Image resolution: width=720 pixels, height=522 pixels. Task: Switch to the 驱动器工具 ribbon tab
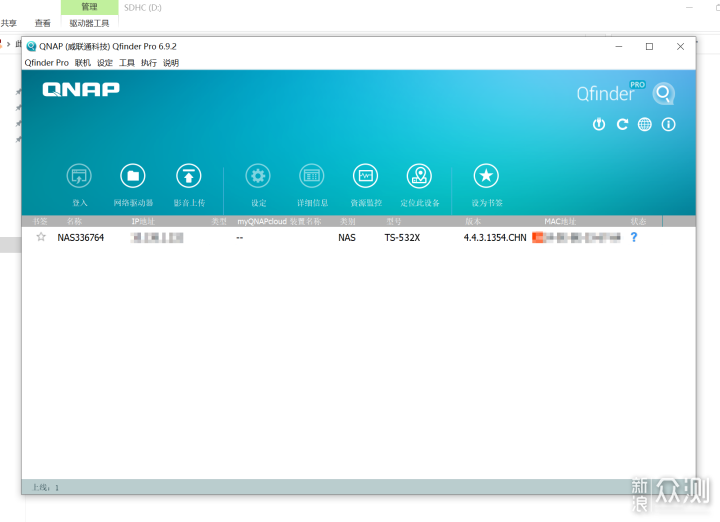[90, 23]
